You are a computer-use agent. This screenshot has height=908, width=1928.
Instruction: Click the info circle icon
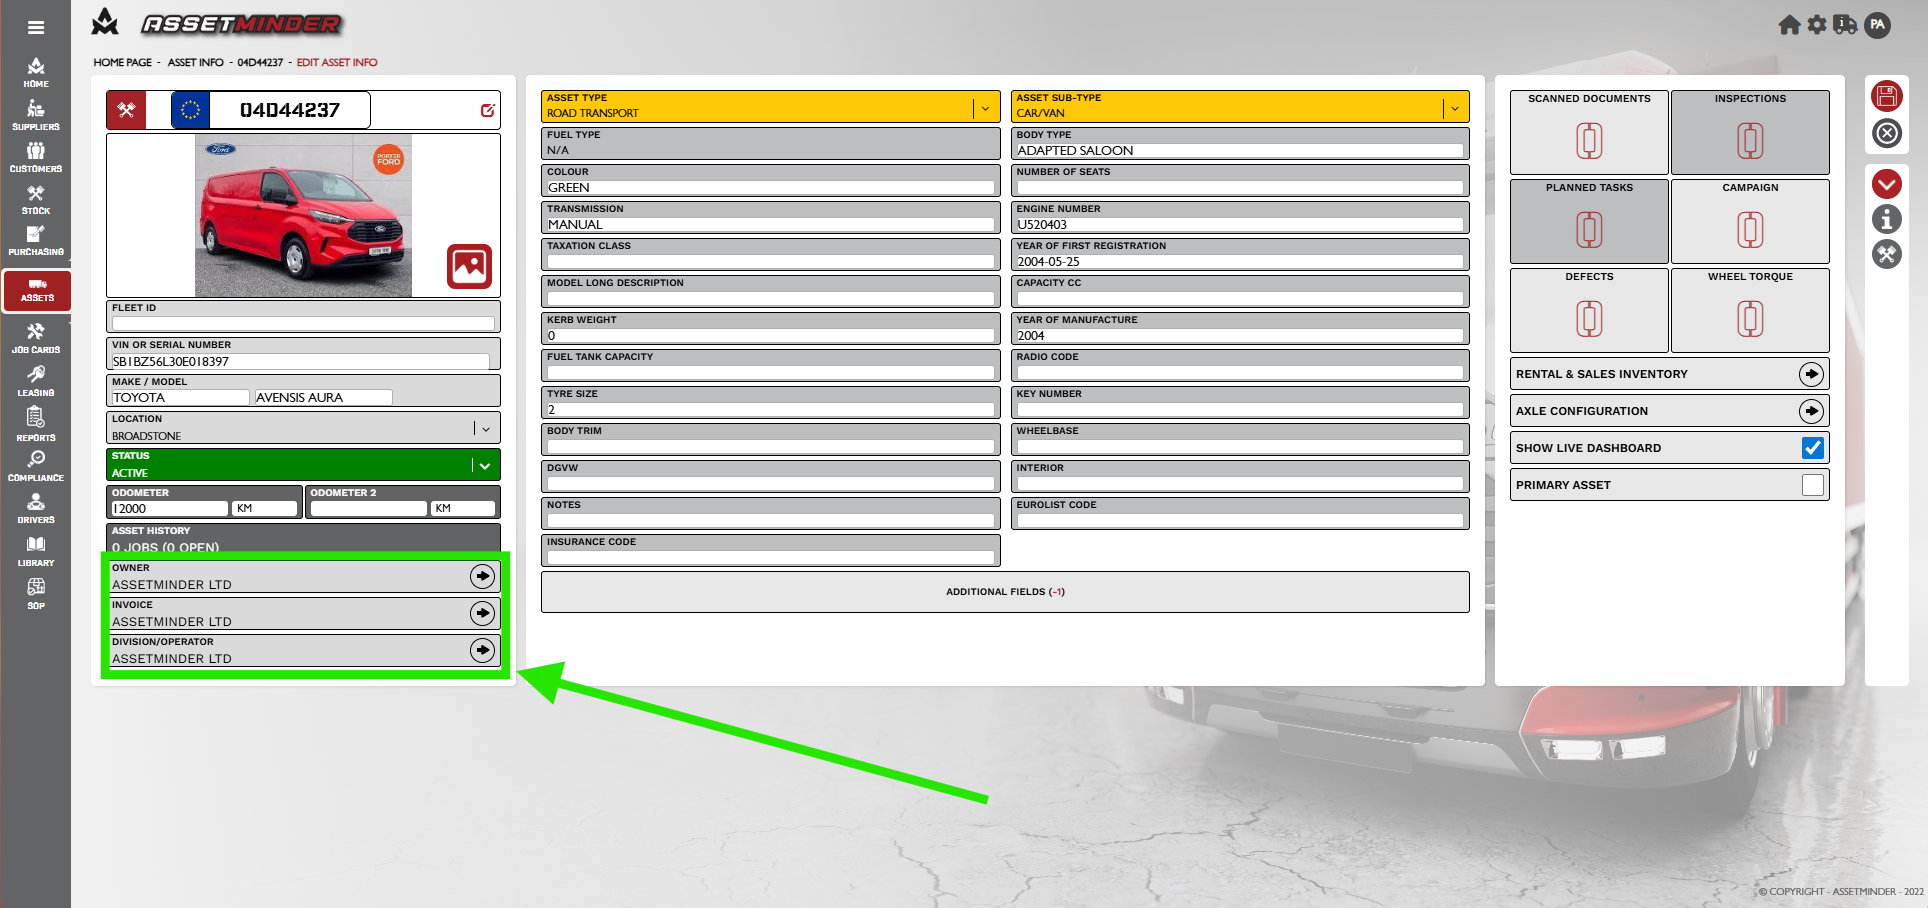(1886, 219)
